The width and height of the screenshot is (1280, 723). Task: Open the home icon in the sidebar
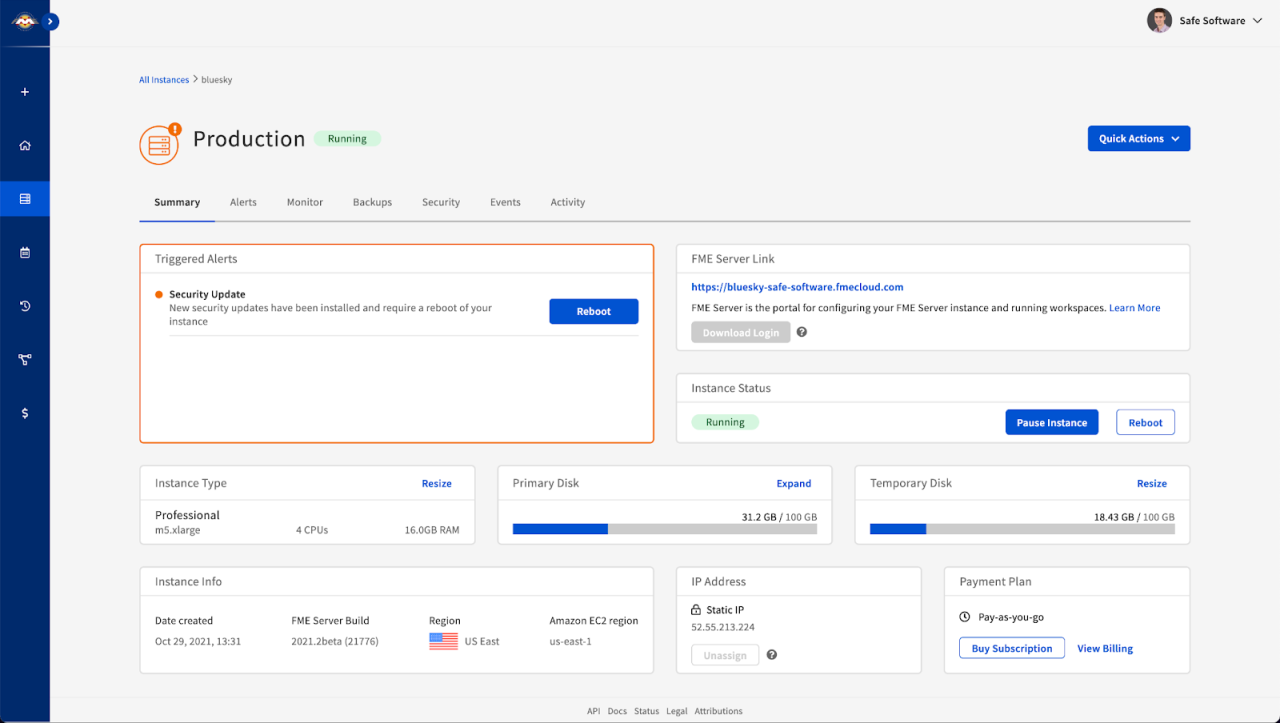click(x=25, y=145)
